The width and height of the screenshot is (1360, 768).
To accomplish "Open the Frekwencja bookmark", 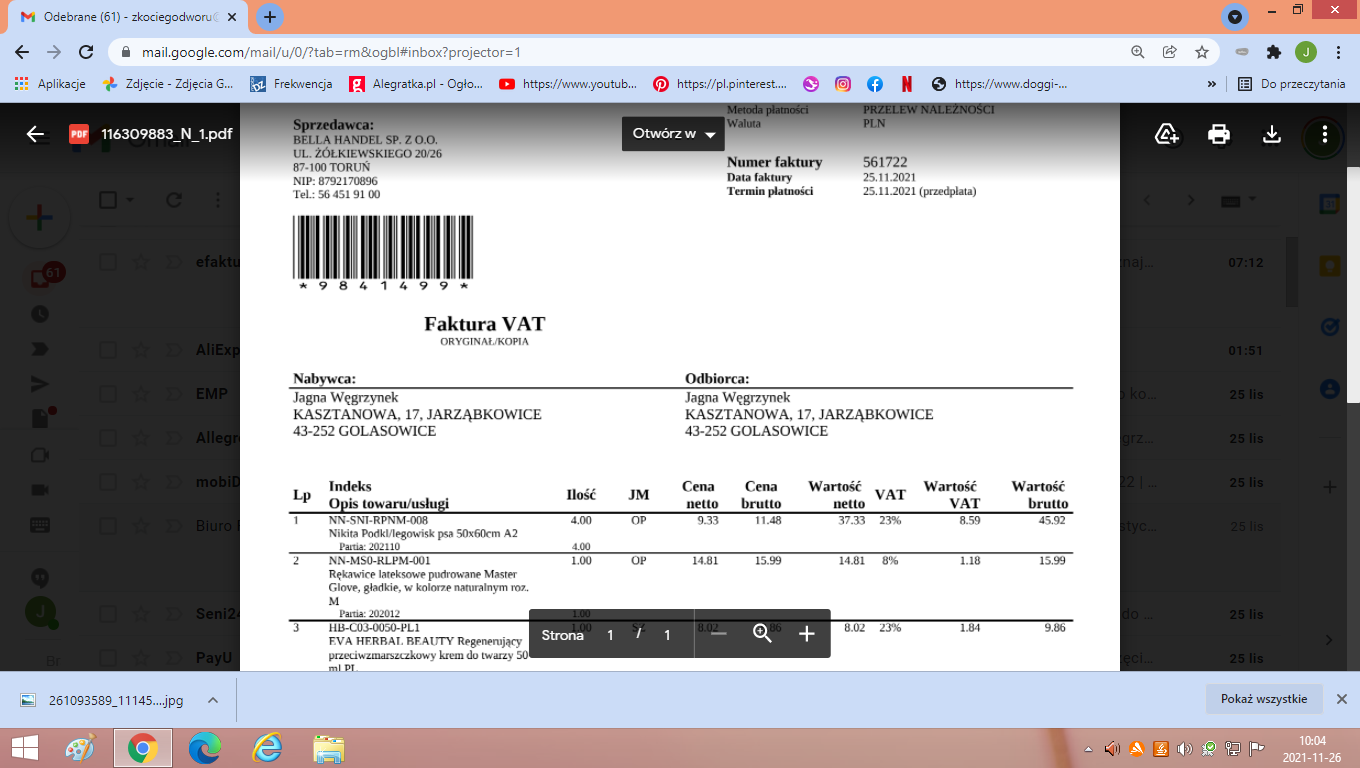I will (291, 84).
